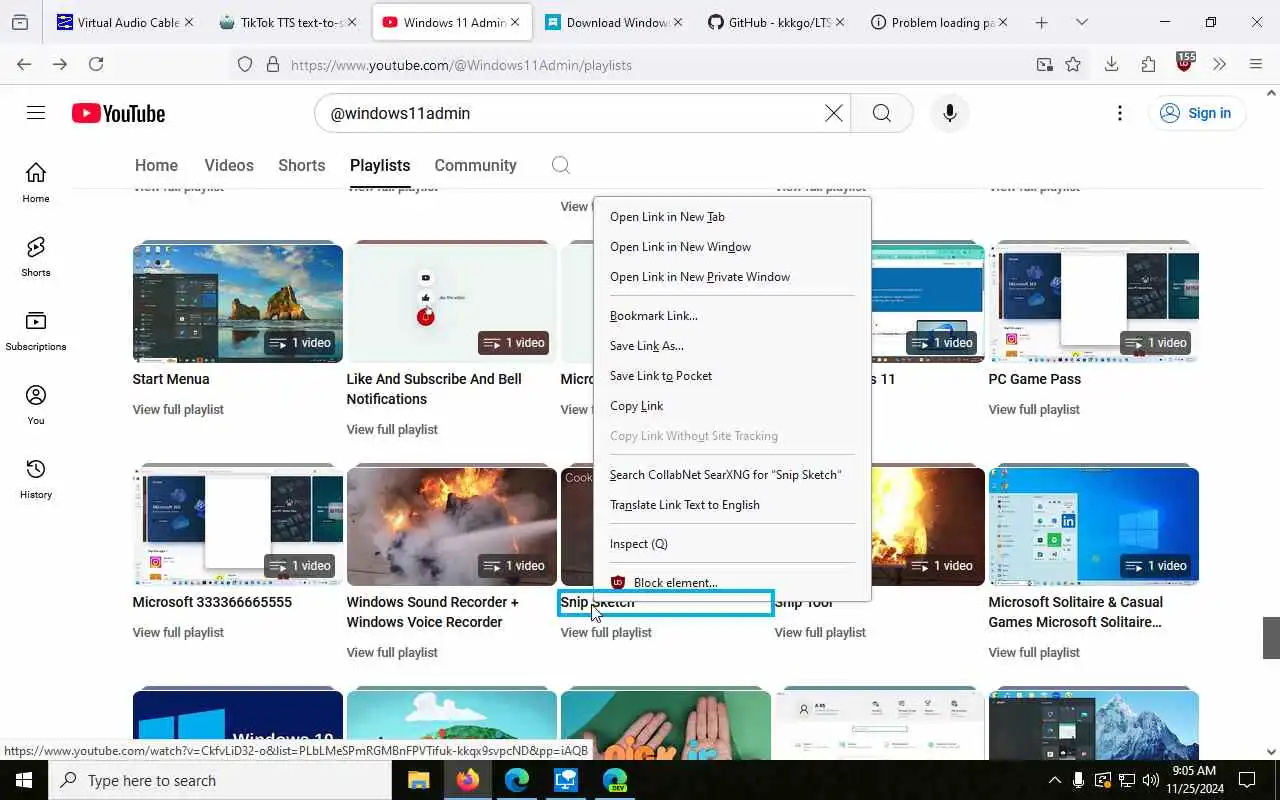Image resolution: width=1280 pixels, height=800 pixels.
Task: Expand toolbar overflow chevron
Action: [1220, 64]
